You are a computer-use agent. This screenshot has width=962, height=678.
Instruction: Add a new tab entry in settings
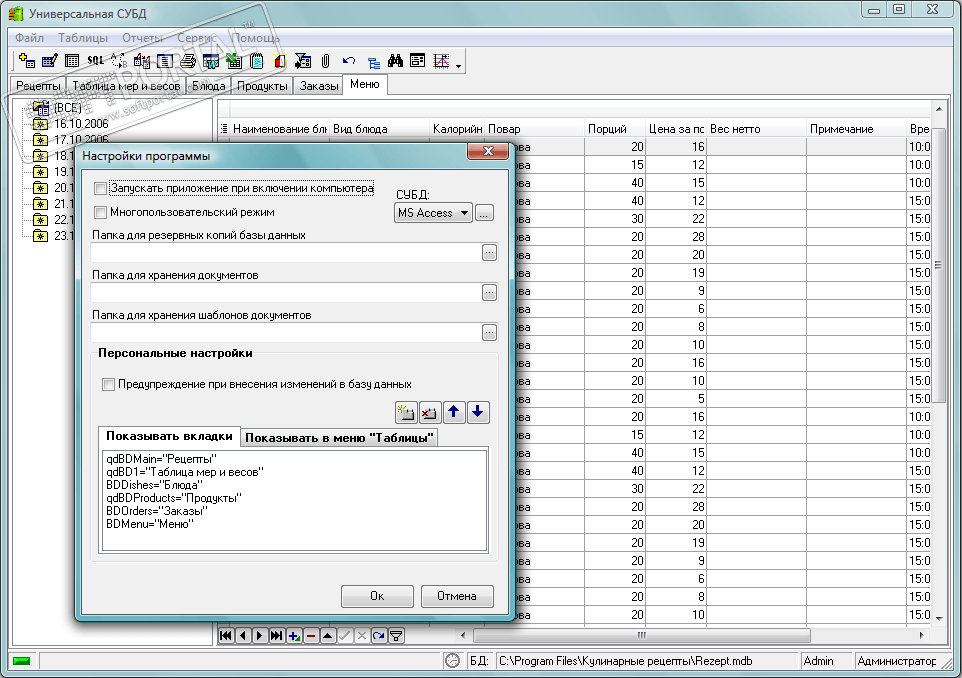pos(406,412)
